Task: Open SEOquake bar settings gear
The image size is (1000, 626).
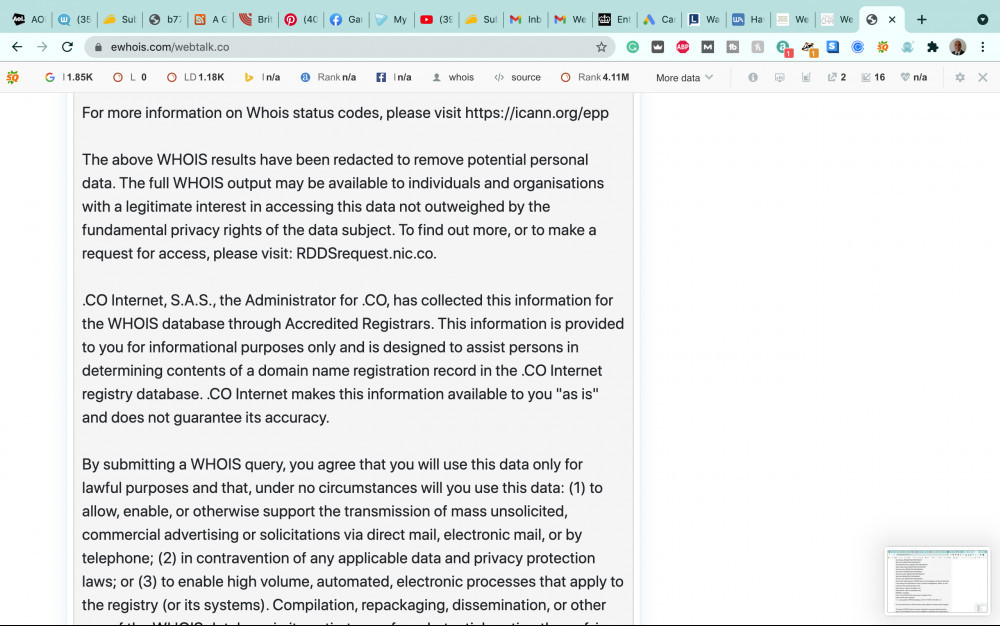Action: 960,77
